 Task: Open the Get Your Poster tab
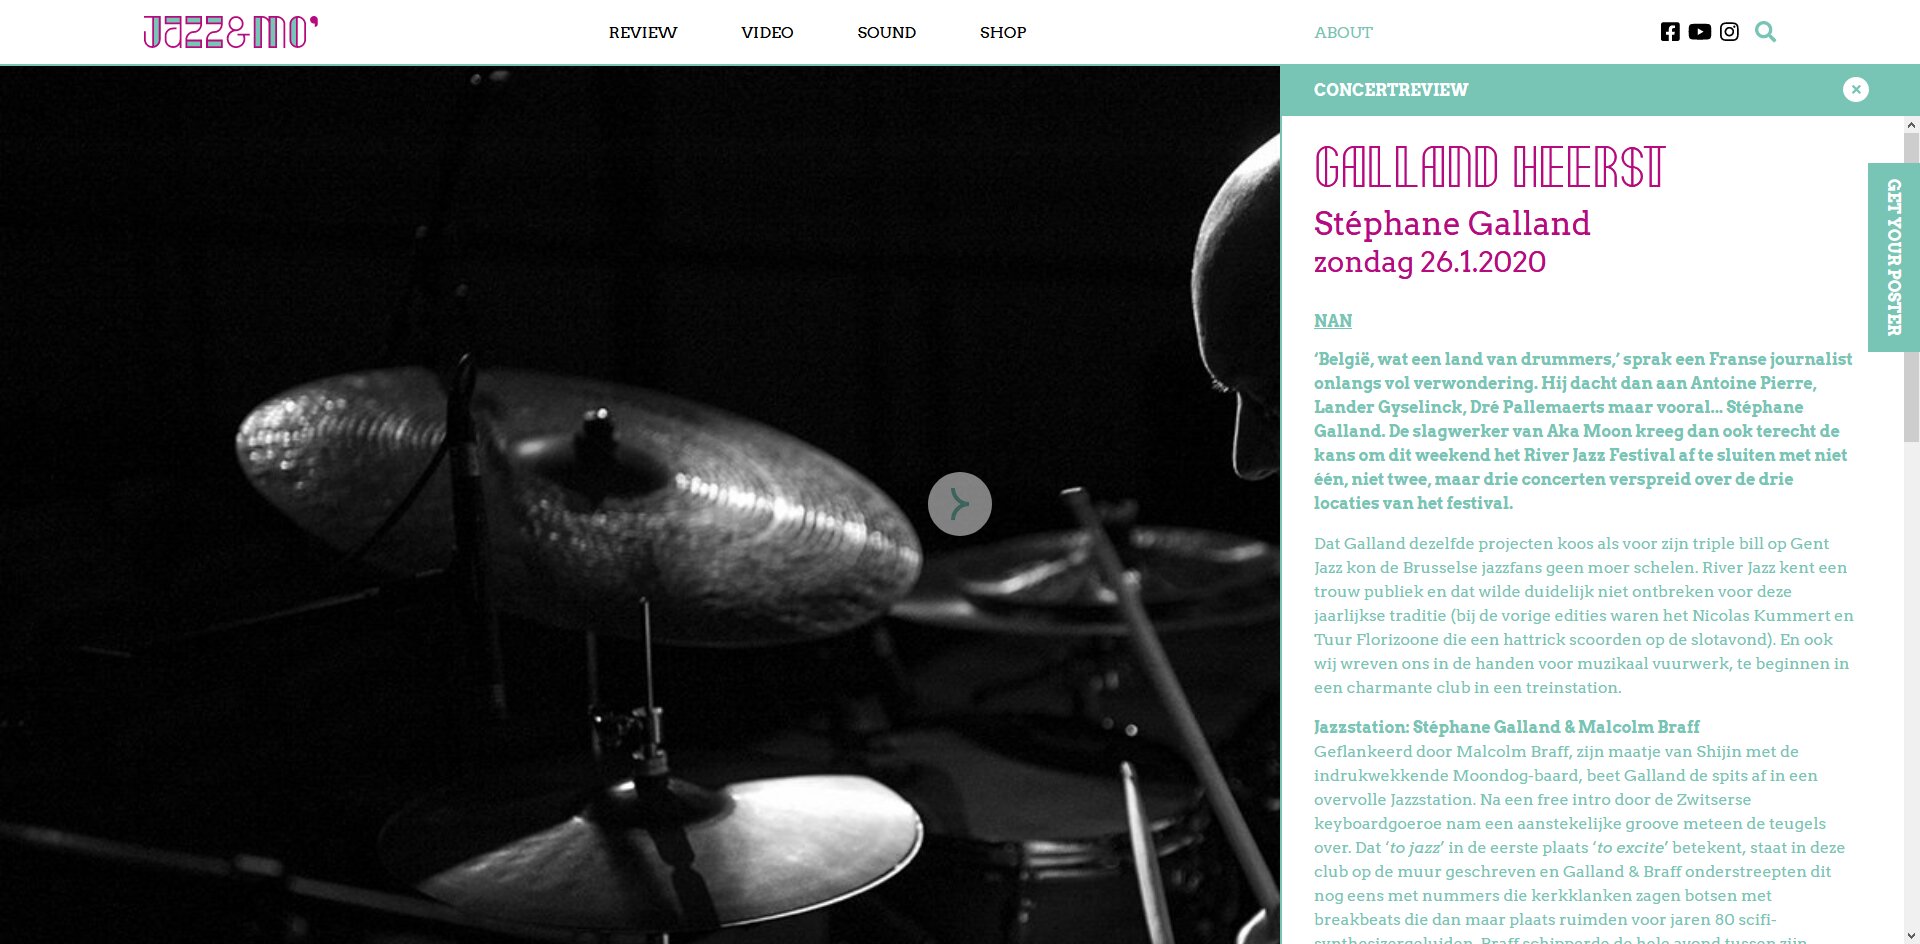tap(1893, 257)
